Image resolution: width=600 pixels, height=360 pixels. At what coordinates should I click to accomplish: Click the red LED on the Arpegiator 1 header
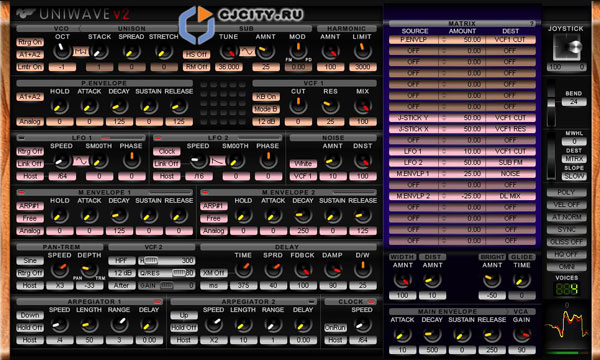coord(158,301)
